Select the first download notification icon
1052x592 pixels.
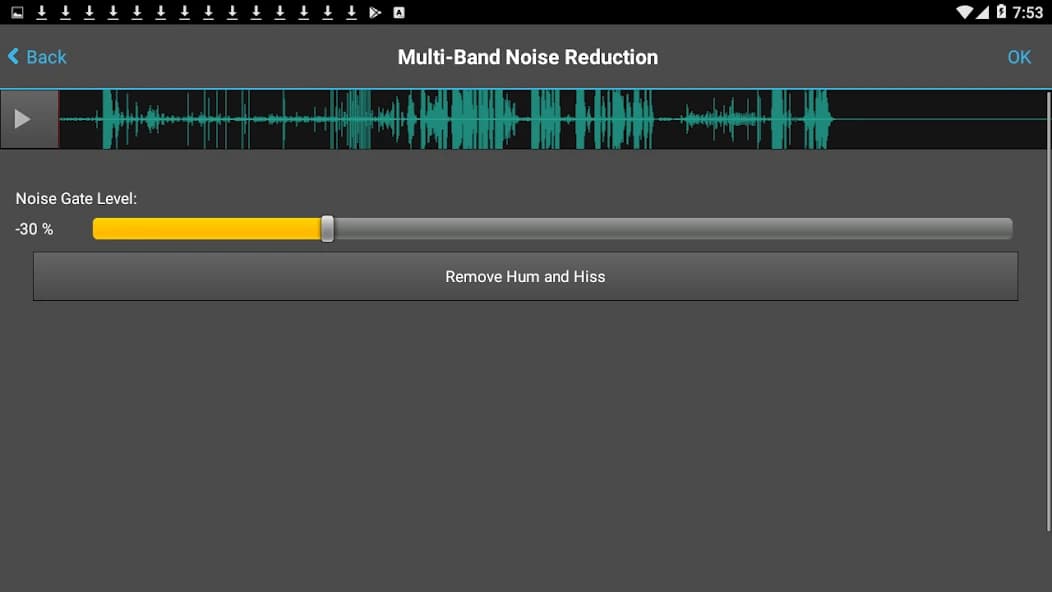[x=40, y=12]
